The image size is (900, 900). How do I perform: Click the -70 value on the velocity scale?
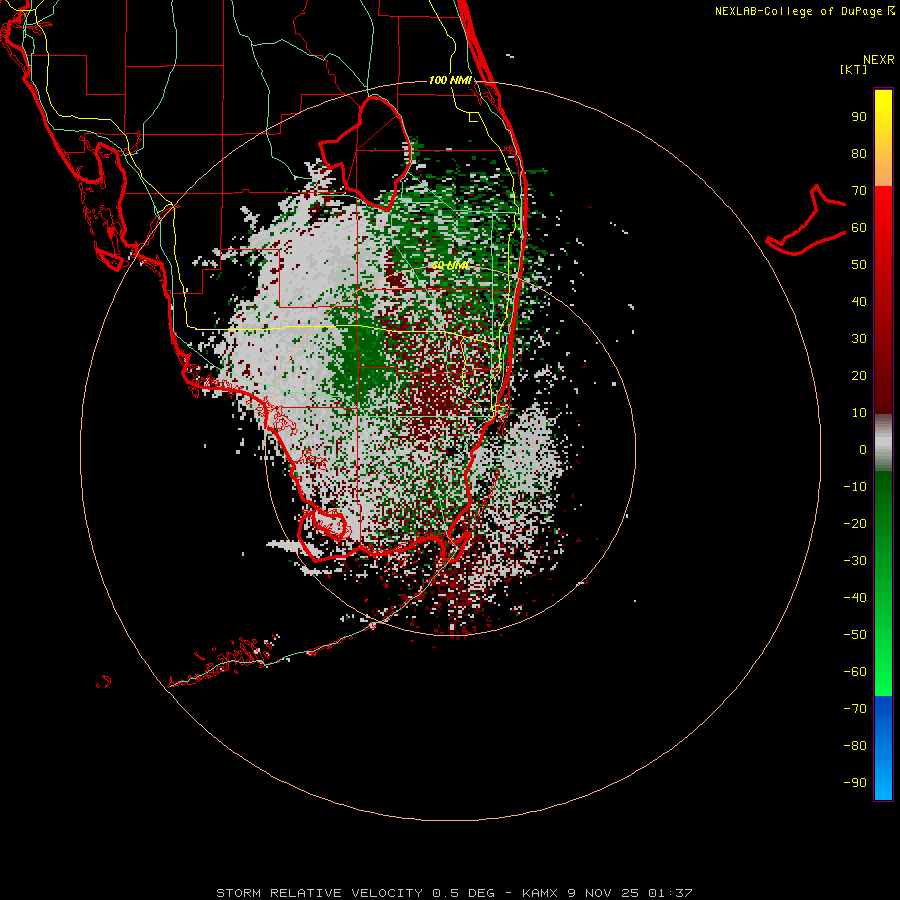855,709
